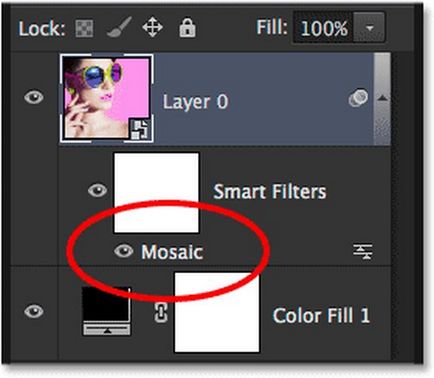This screenshot has height=378, width=434.
Task: Hide the Mosaic filter eye icon
Action: (x=123, y=251)
